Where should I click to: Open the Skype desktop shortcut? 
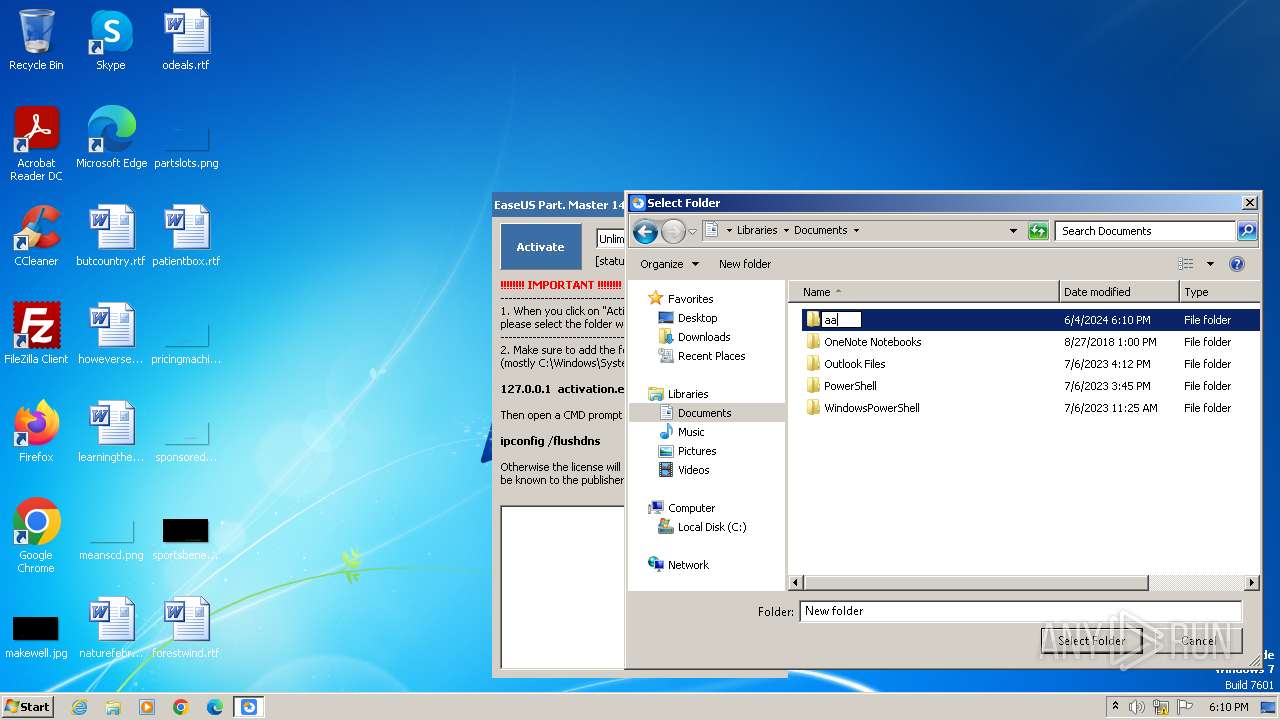coord(110,40)
